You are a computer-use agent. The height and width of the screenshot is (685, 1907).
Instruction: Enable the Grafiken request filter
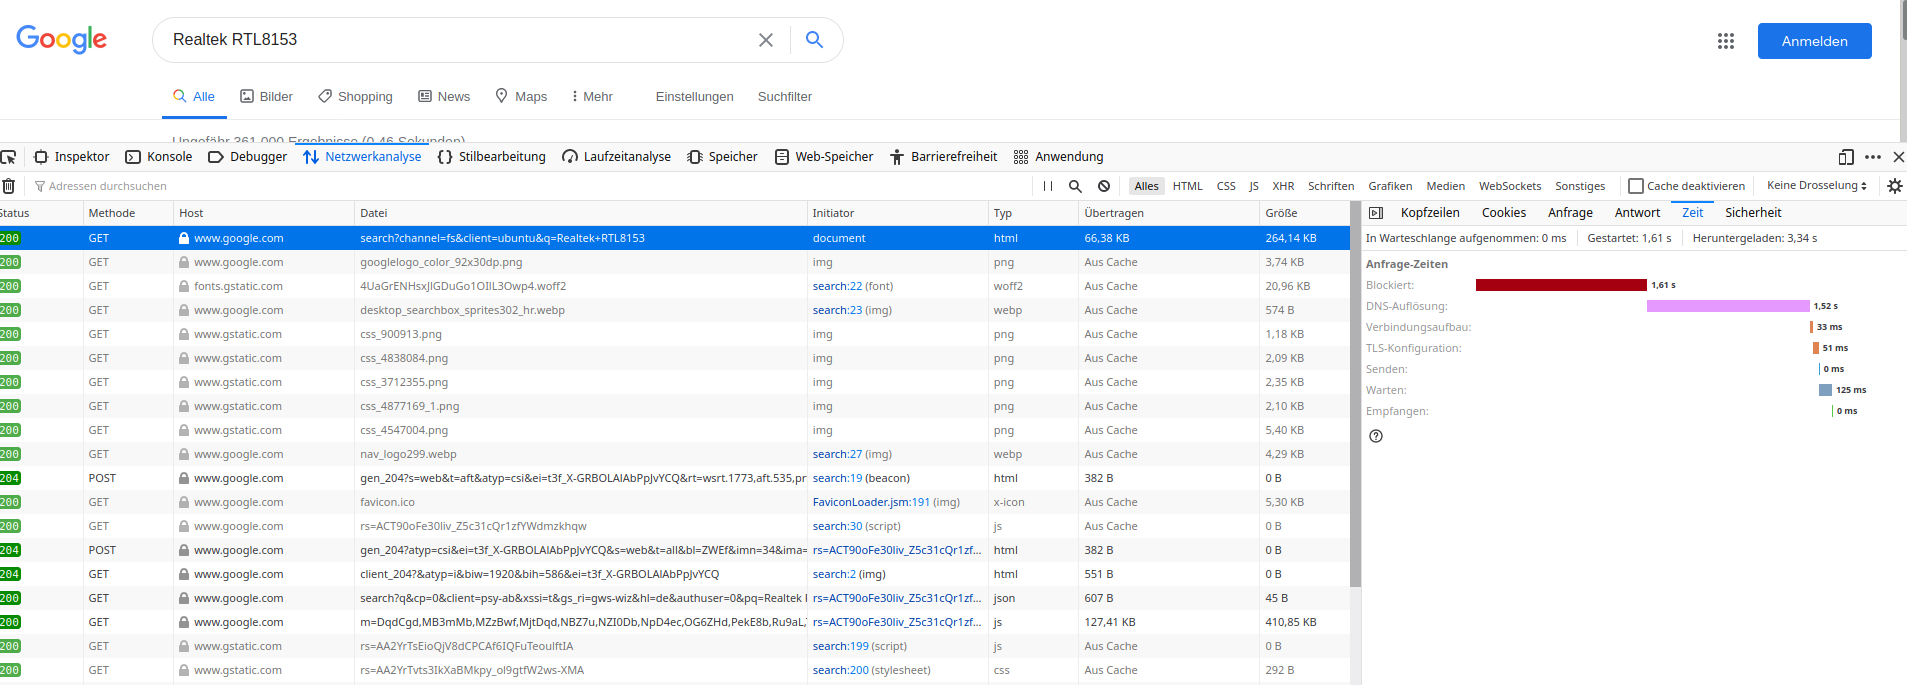pos(1390,186)
